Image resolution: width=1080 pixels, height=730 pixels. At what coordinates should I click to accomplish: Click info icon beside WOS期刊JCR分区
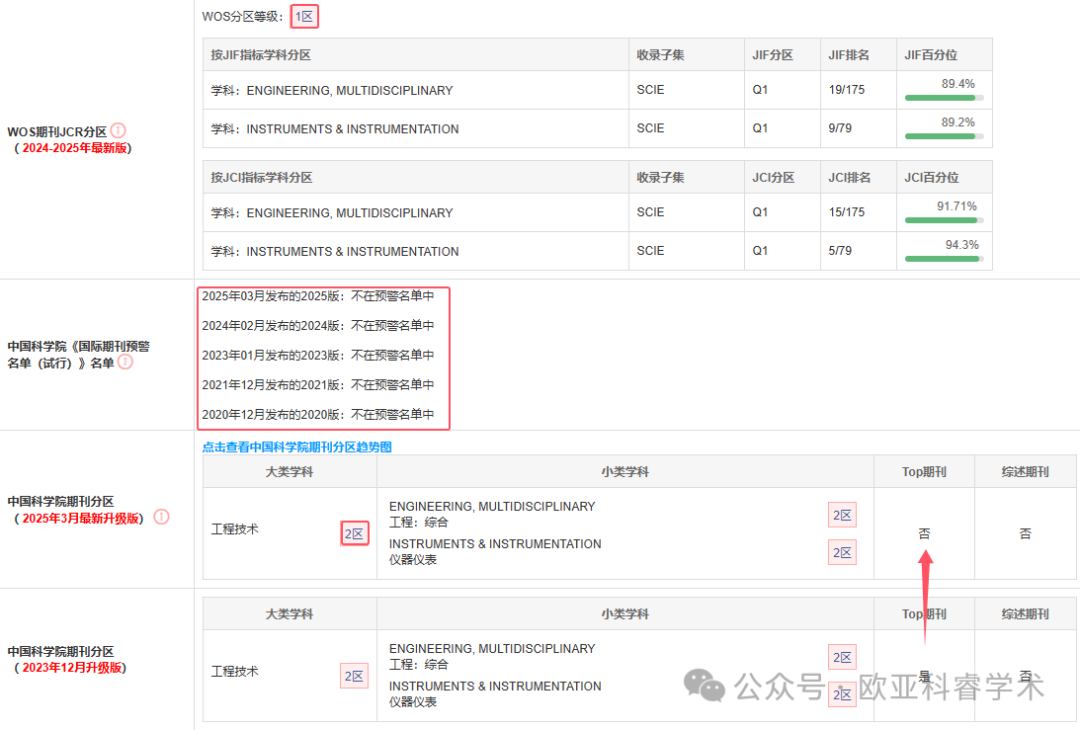pos(118,130)
